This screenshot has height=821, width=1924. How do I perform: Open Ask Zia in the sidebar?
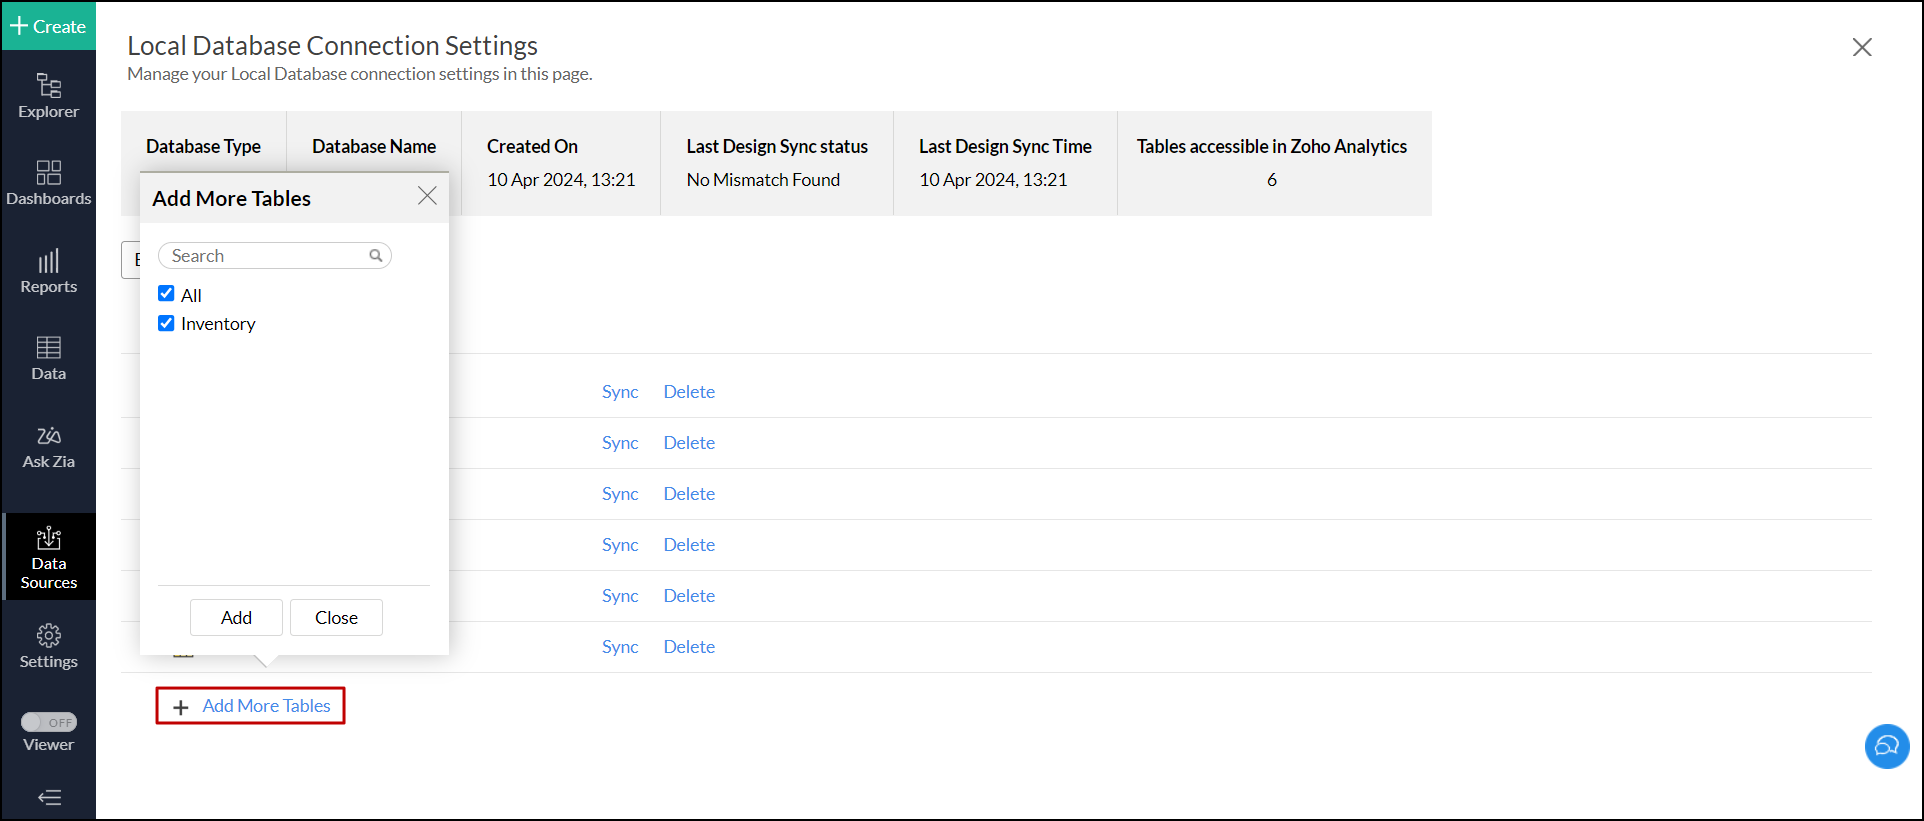click(48, 446)
